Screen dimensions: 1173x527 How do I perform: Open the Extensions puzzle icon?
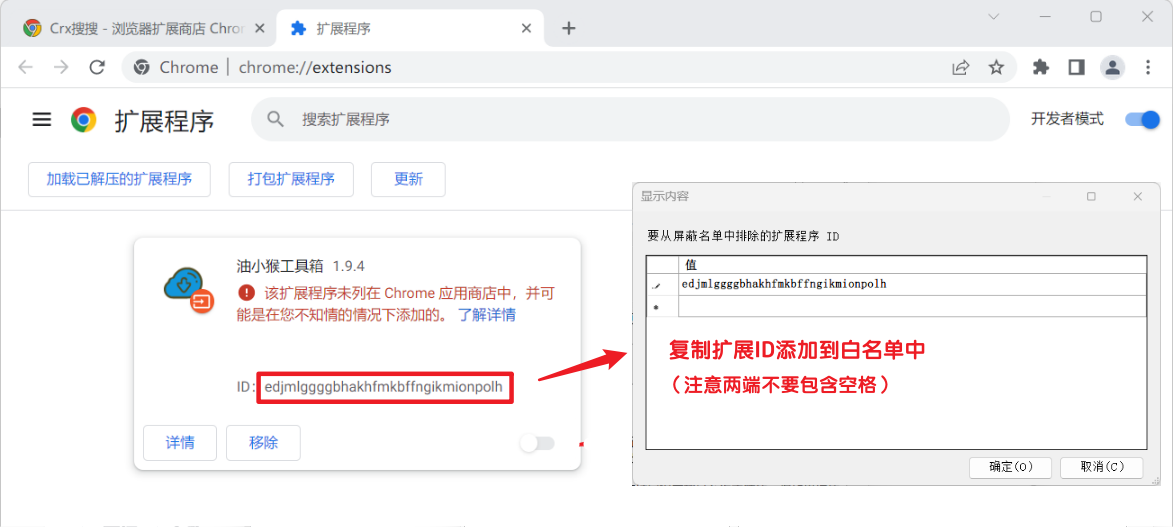tap(1041, 67)
